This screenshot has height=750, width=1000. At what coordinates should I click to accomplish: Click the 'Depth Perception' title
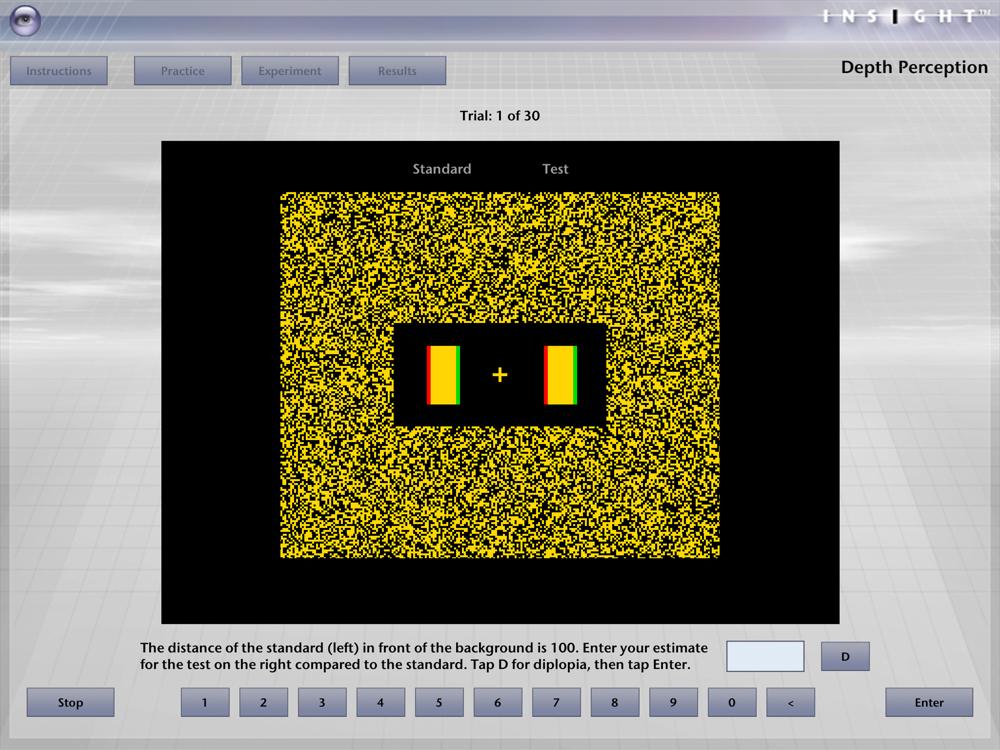tap(914, 68)
